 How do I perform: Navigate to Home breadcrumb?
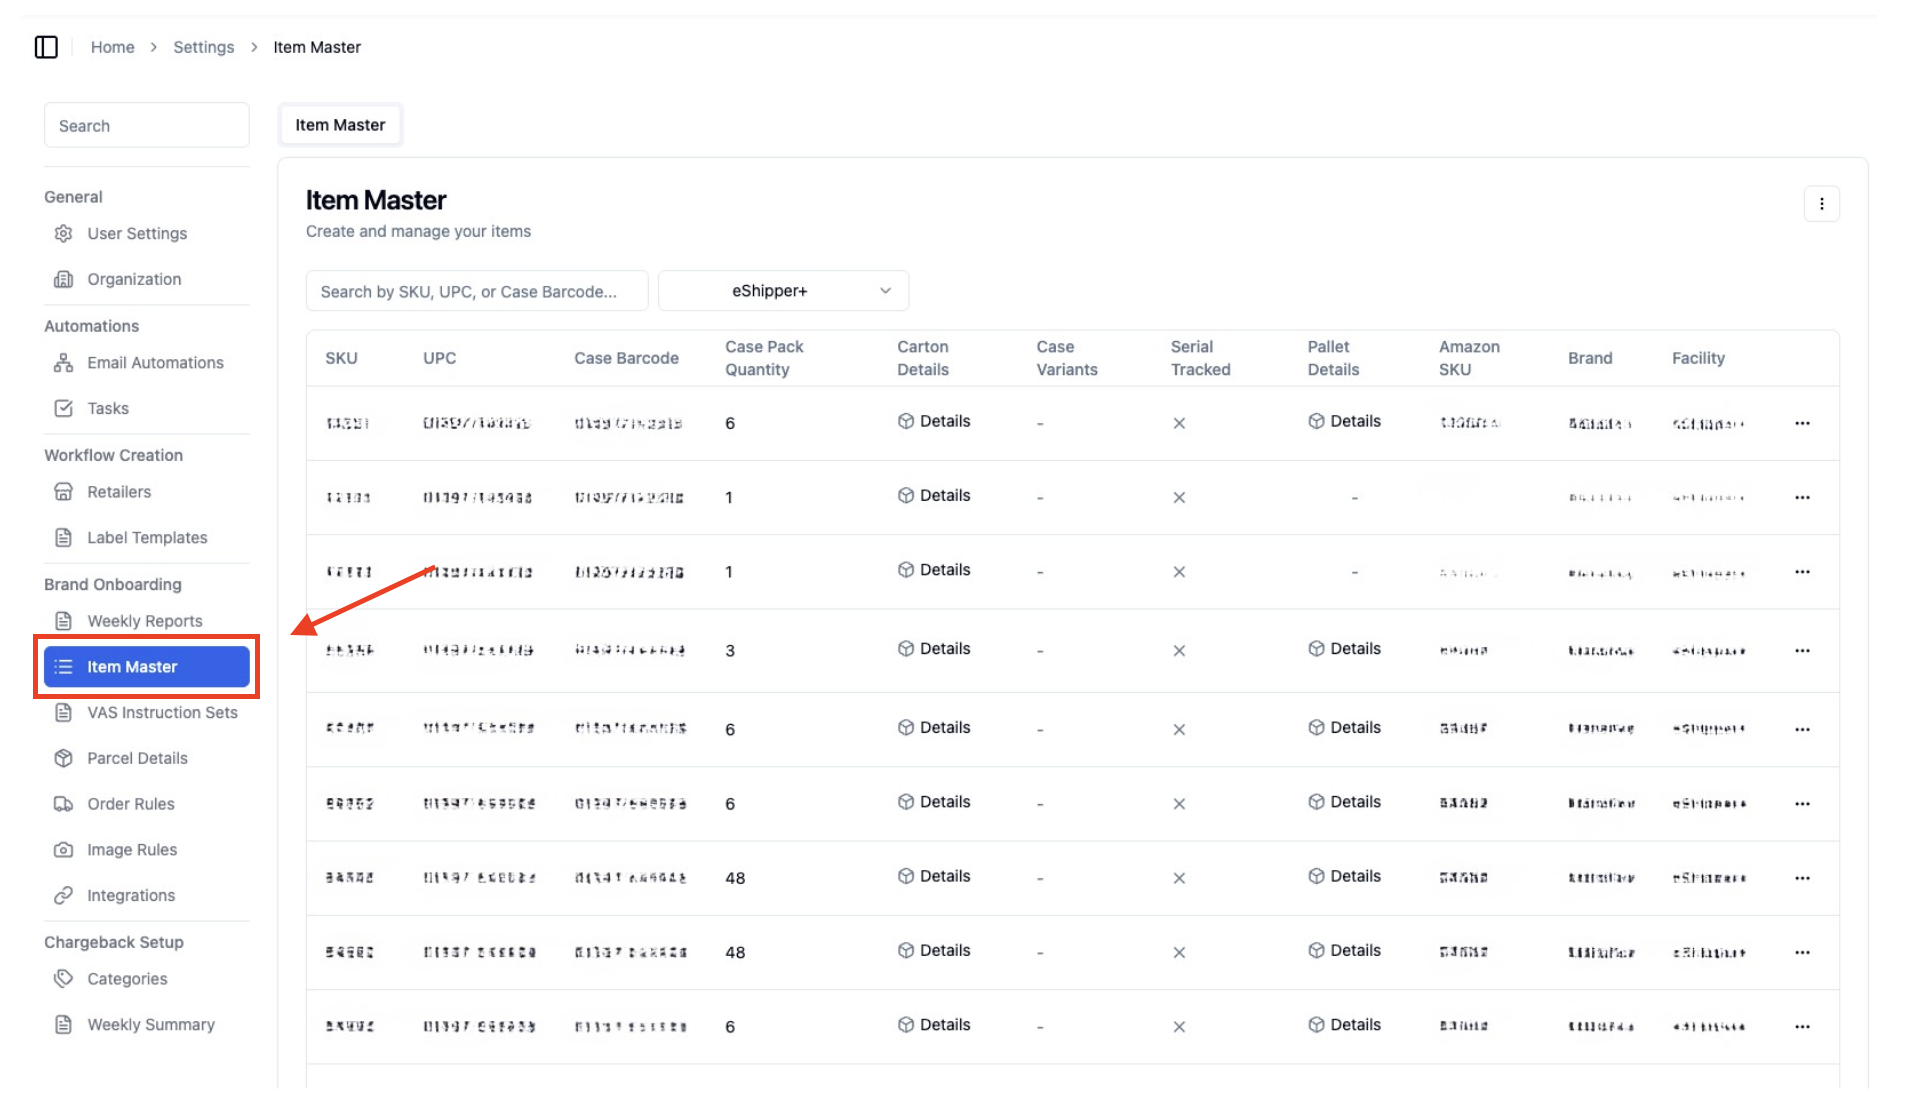pyautogui.click(x=112, y=47)
